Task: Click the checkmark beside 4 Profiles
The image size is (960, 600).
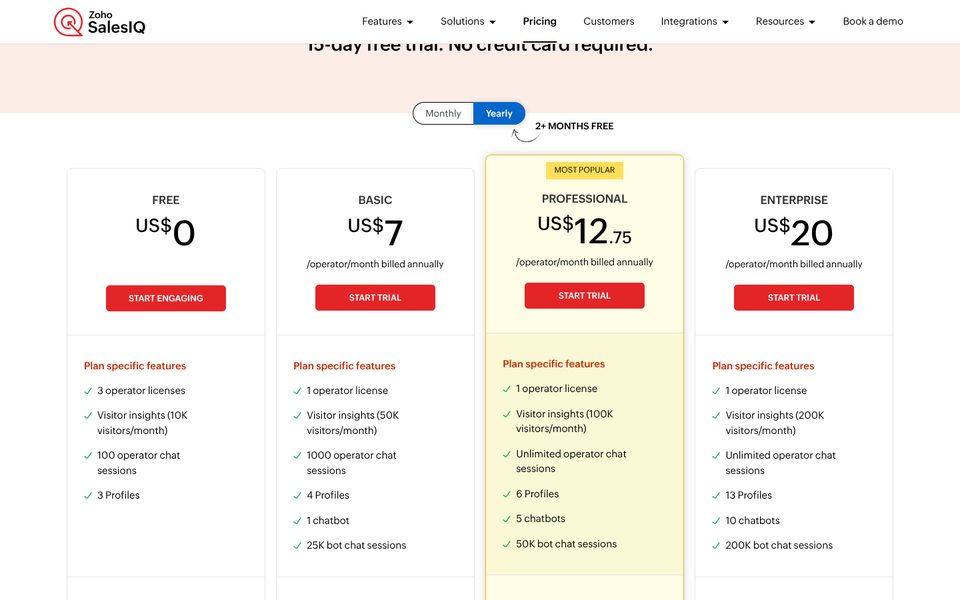Action: coord(298,495)
